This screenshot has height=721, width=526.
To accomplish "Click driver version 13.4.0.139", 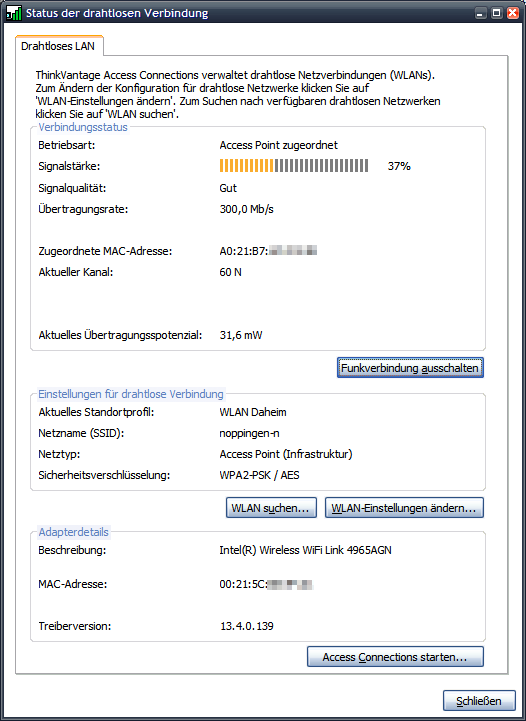I will (247, 626).
